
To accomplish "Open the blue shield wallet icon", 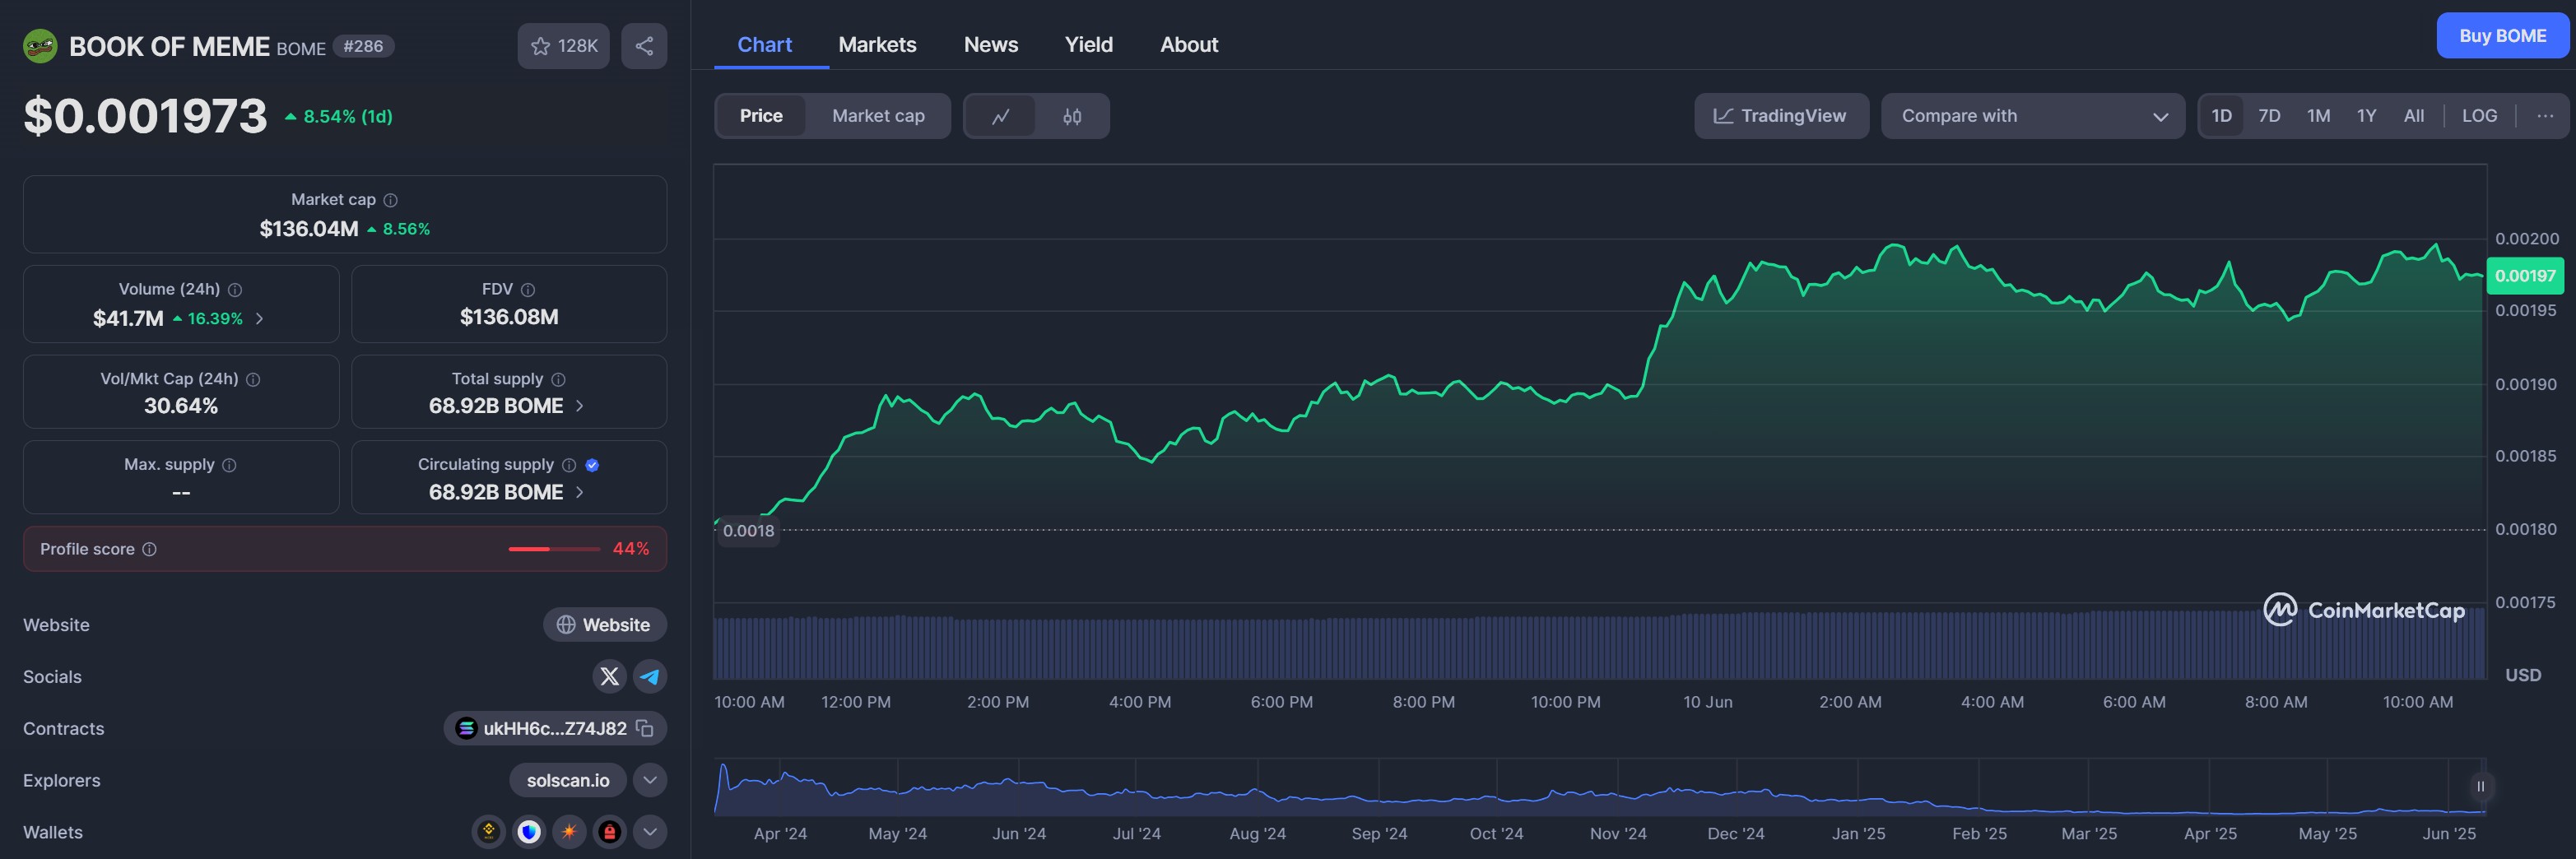I will (x=529, y=832).
